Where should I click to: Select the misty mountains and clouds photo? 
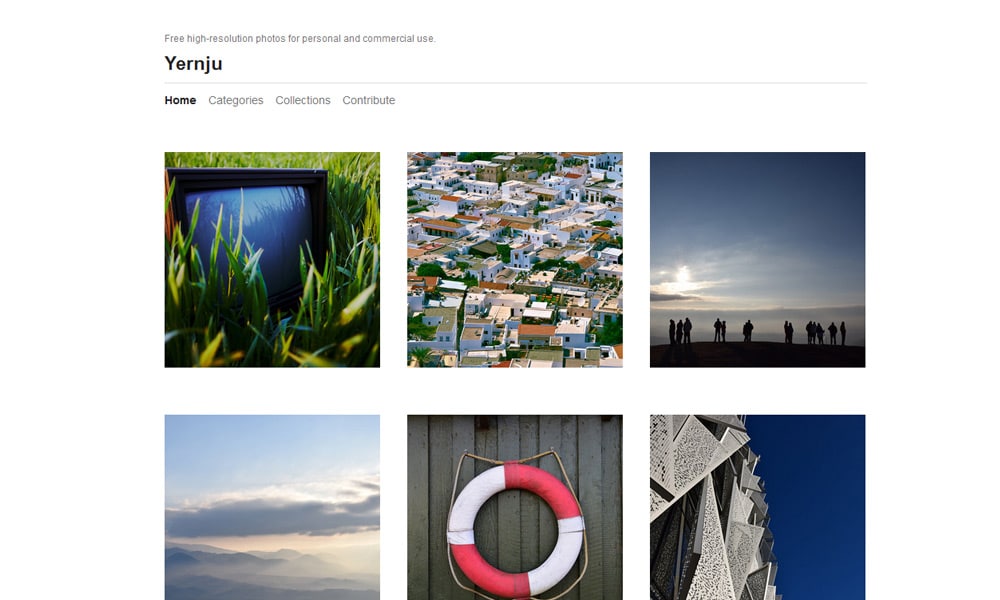[272, 507]
